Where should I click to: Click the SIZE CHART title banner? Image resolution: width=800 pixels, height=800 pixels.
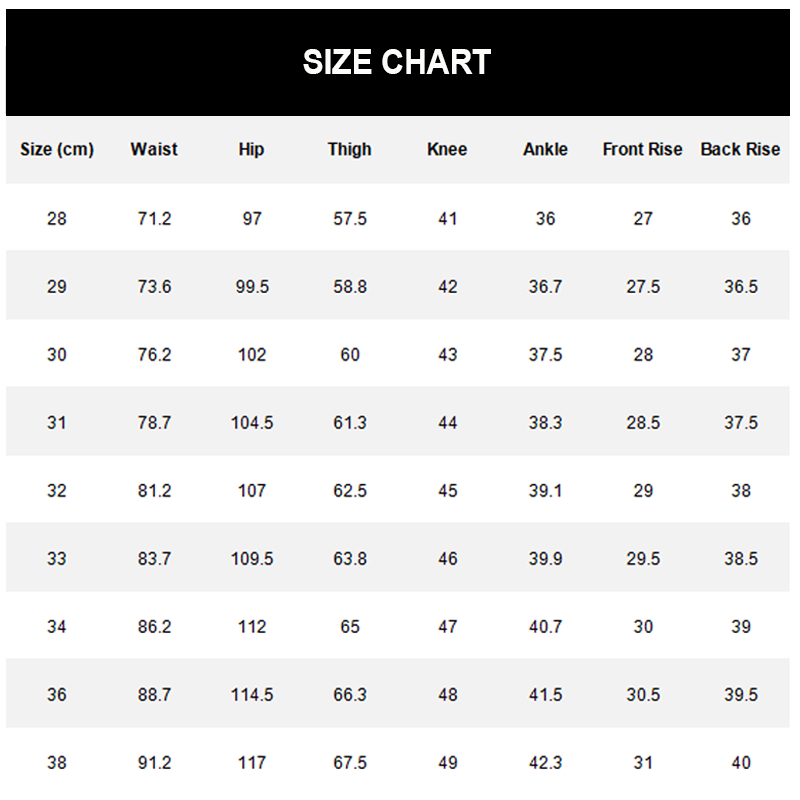397,62
